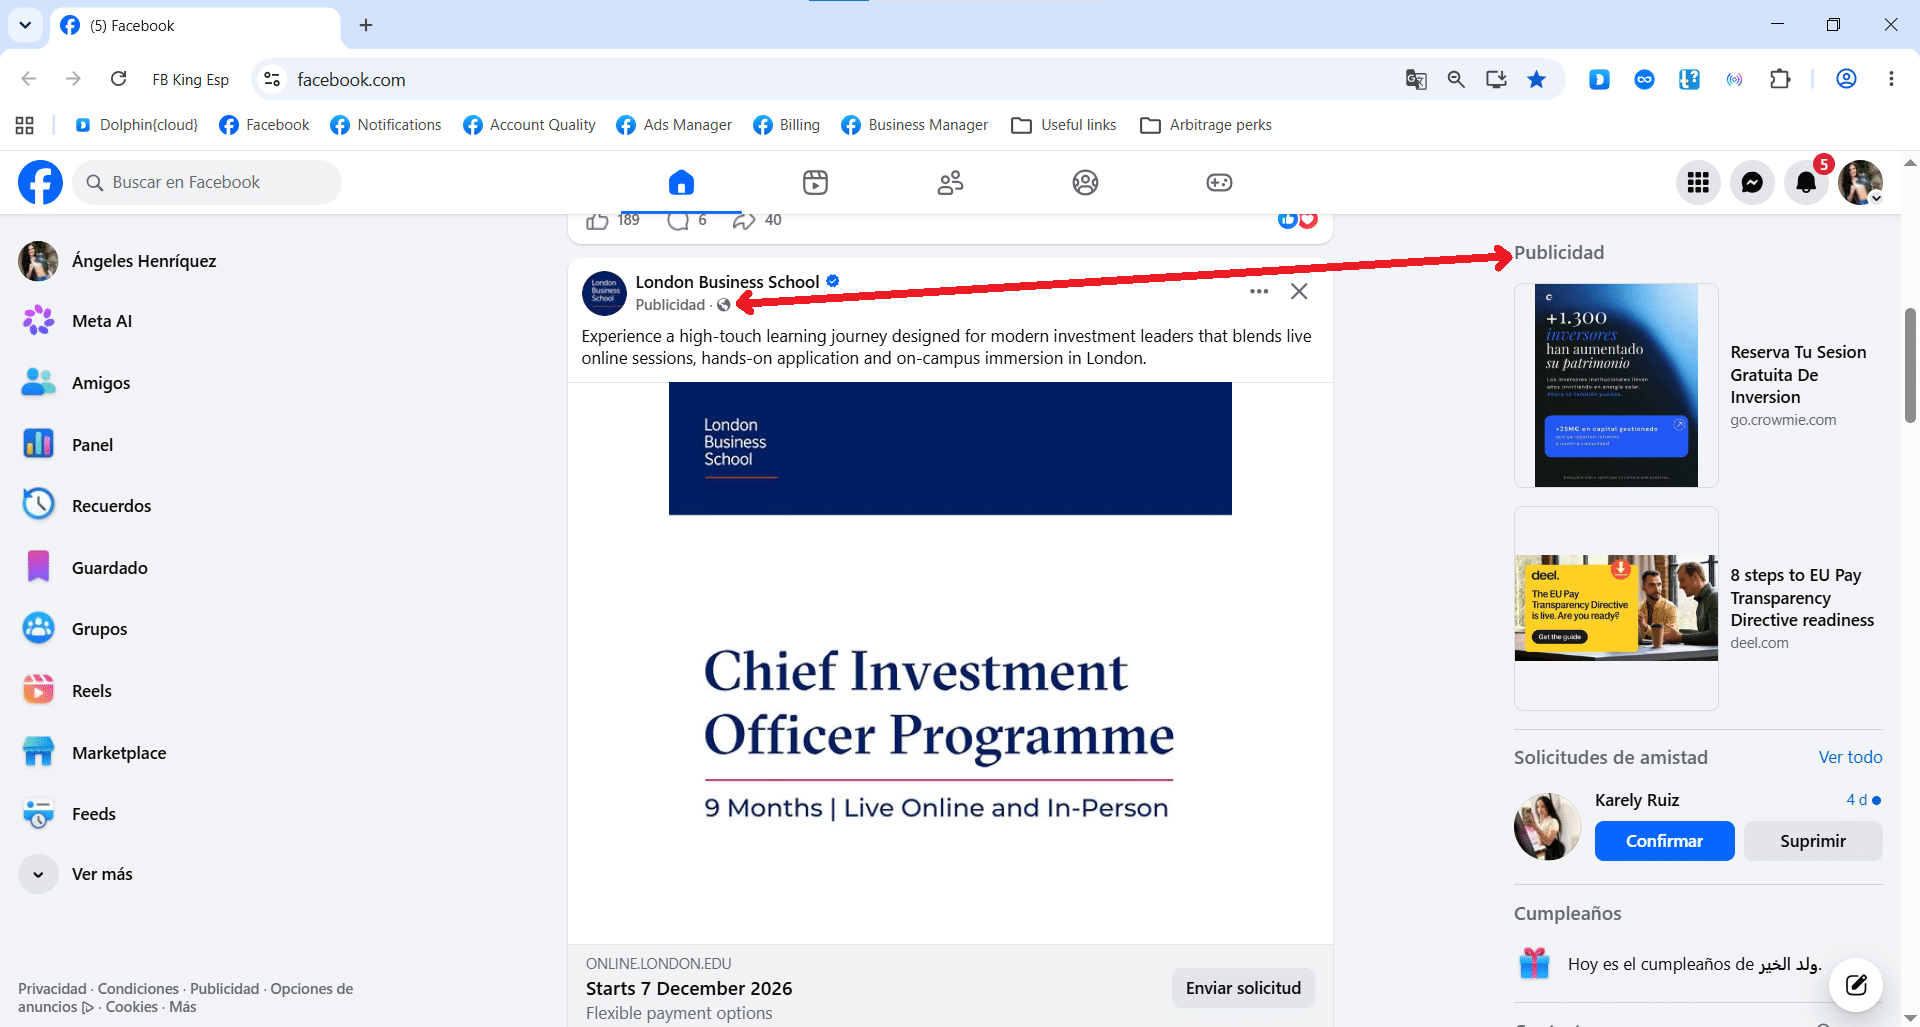Image resolution: width=1920 pixels, height=1027 pixels.
Task: Open Karely Ruiz profile picture
Action: coord(1547,827)
